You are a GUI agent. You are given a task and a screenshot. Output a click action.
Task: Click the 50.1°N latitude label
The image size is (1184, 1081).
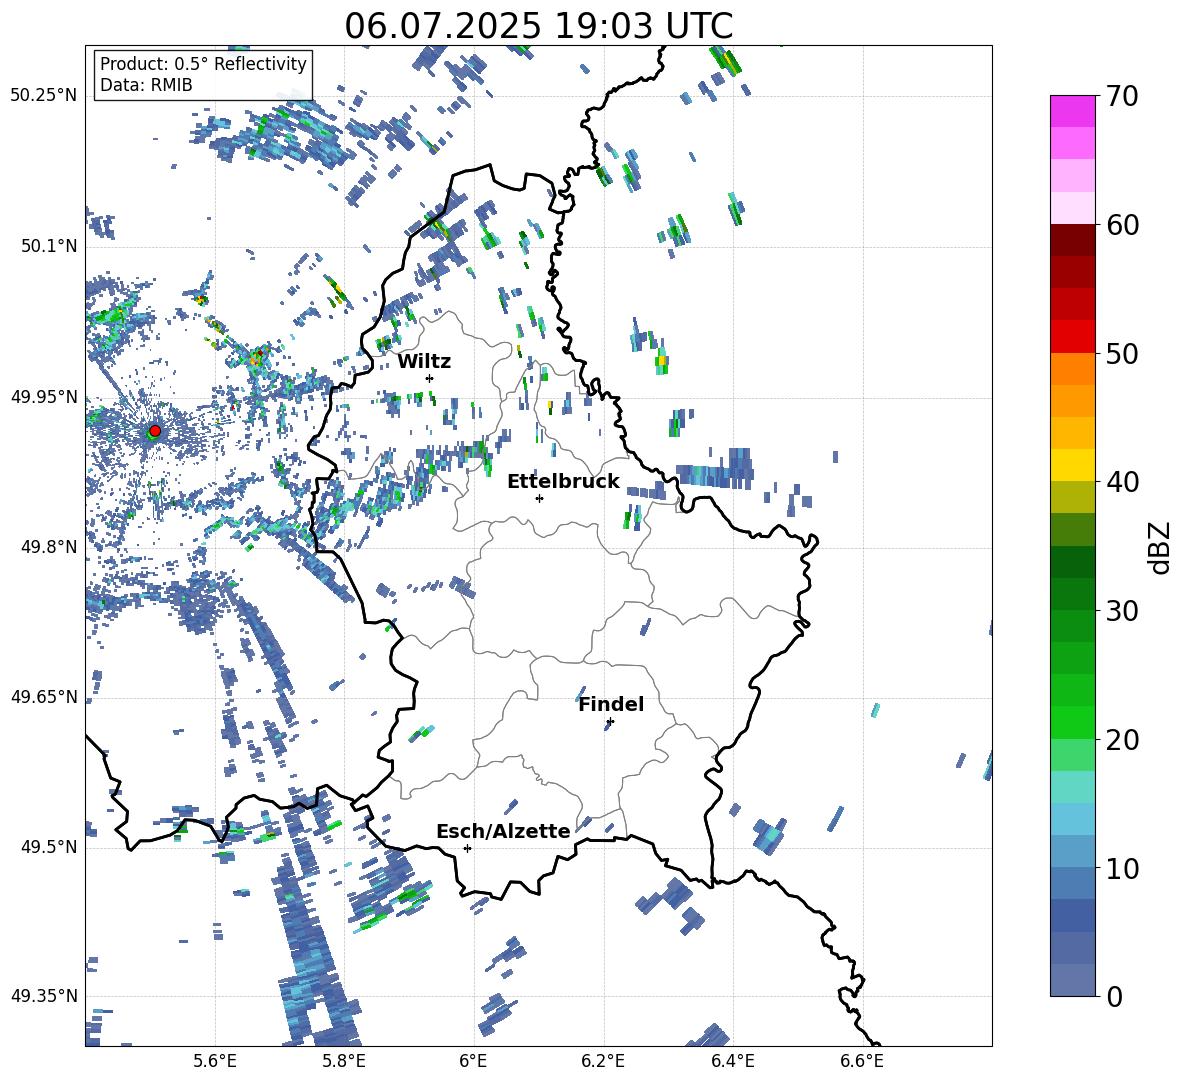tap(50, 246)
